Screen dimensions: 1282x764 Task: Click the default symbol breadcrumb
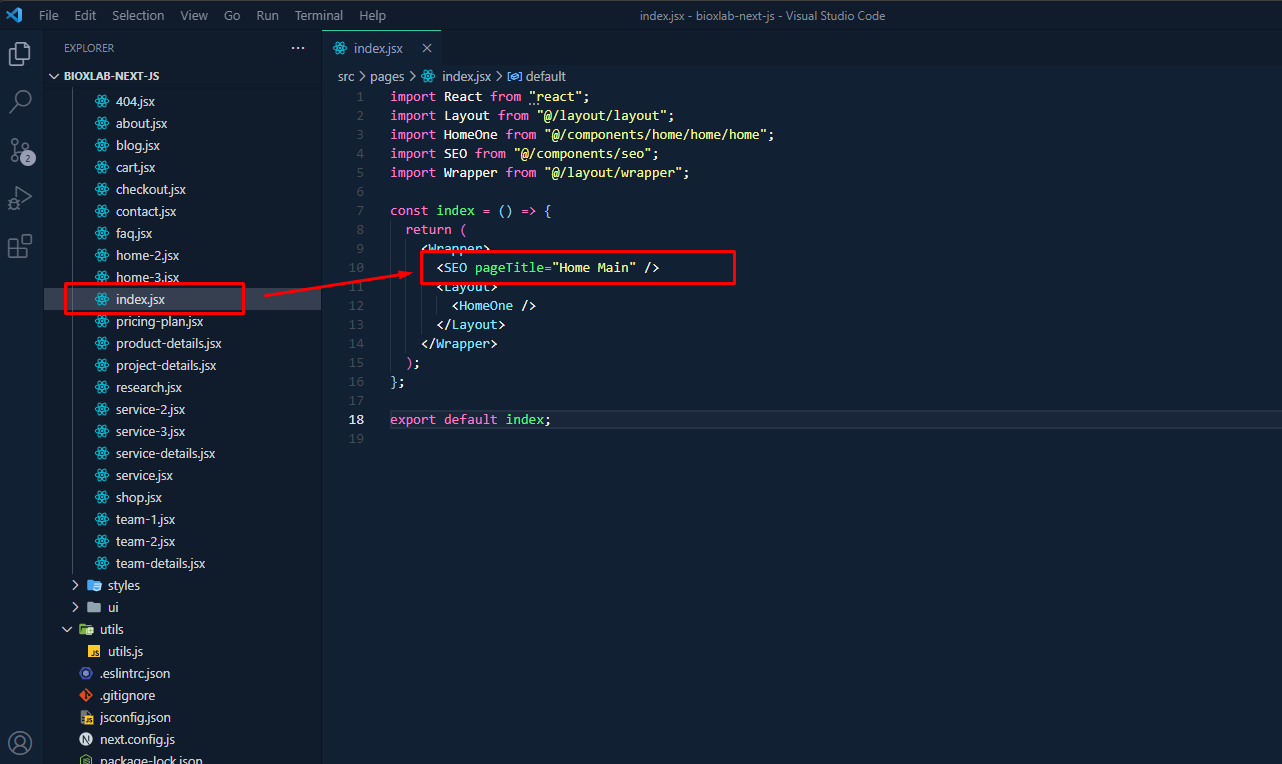(x=545, y=76)
